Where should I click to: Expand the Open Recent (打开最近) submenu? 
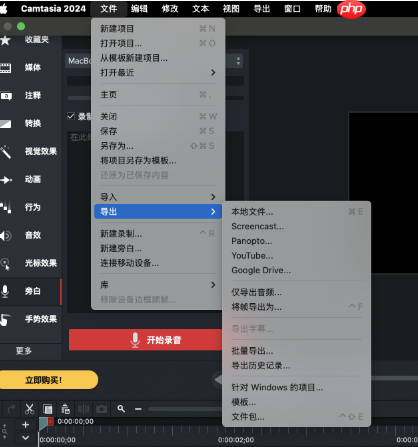pyautogui.click(x=158, y=73)
